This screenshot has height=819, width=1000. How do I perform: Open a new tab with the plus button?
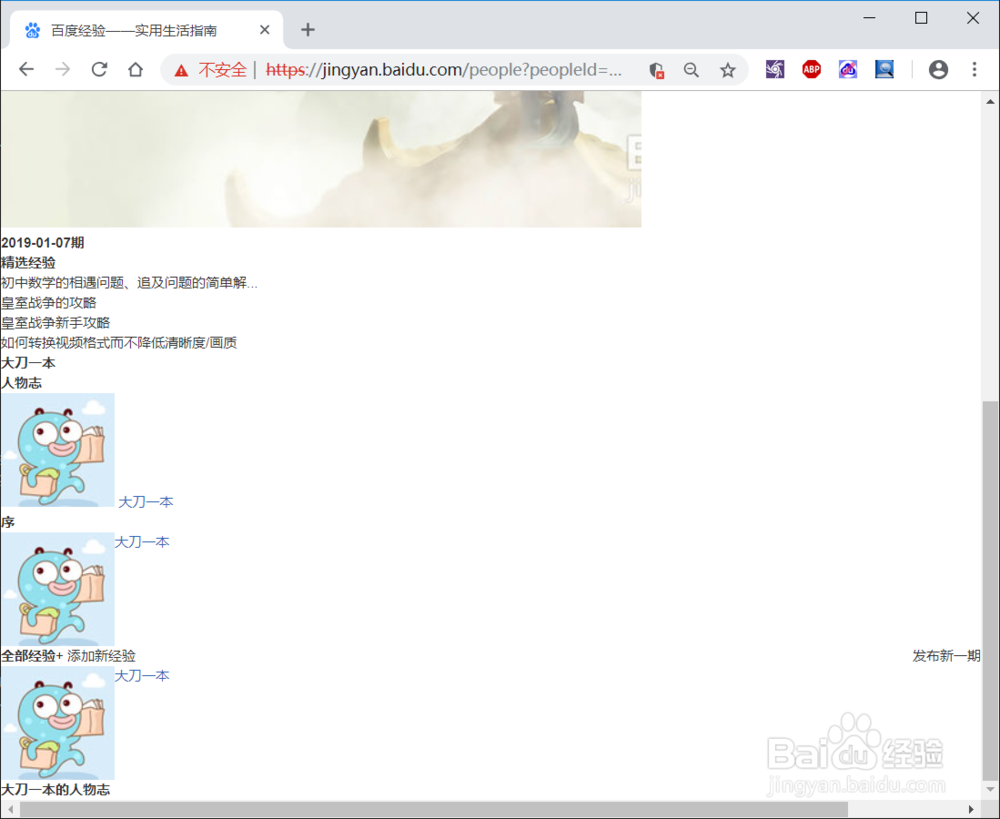[x=307, y=30]
